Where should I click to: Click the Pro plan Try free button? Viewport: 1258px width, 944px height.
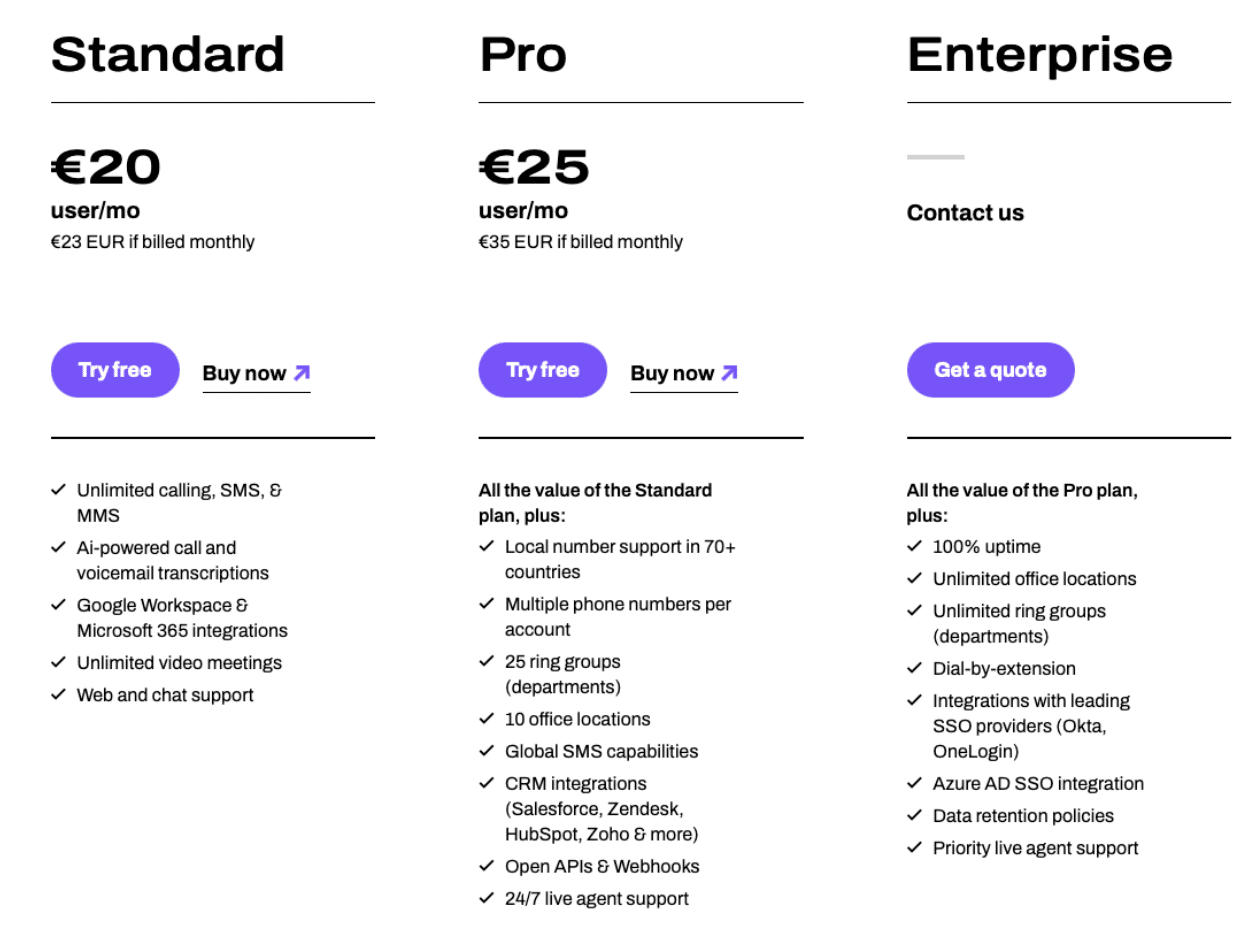pyautogui.click(x=542, y=370)
